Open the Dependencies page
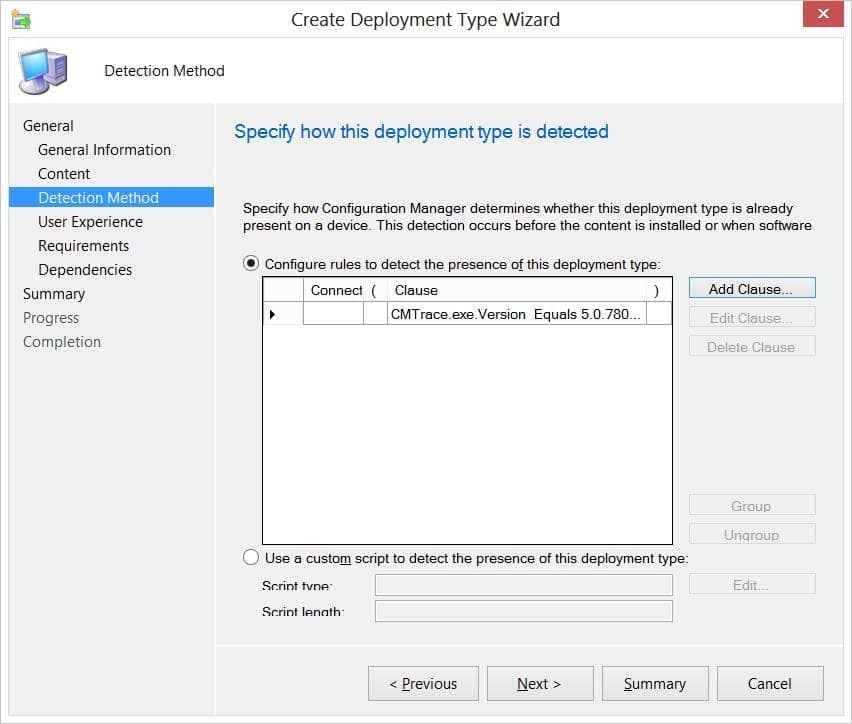 coord(85,269)
